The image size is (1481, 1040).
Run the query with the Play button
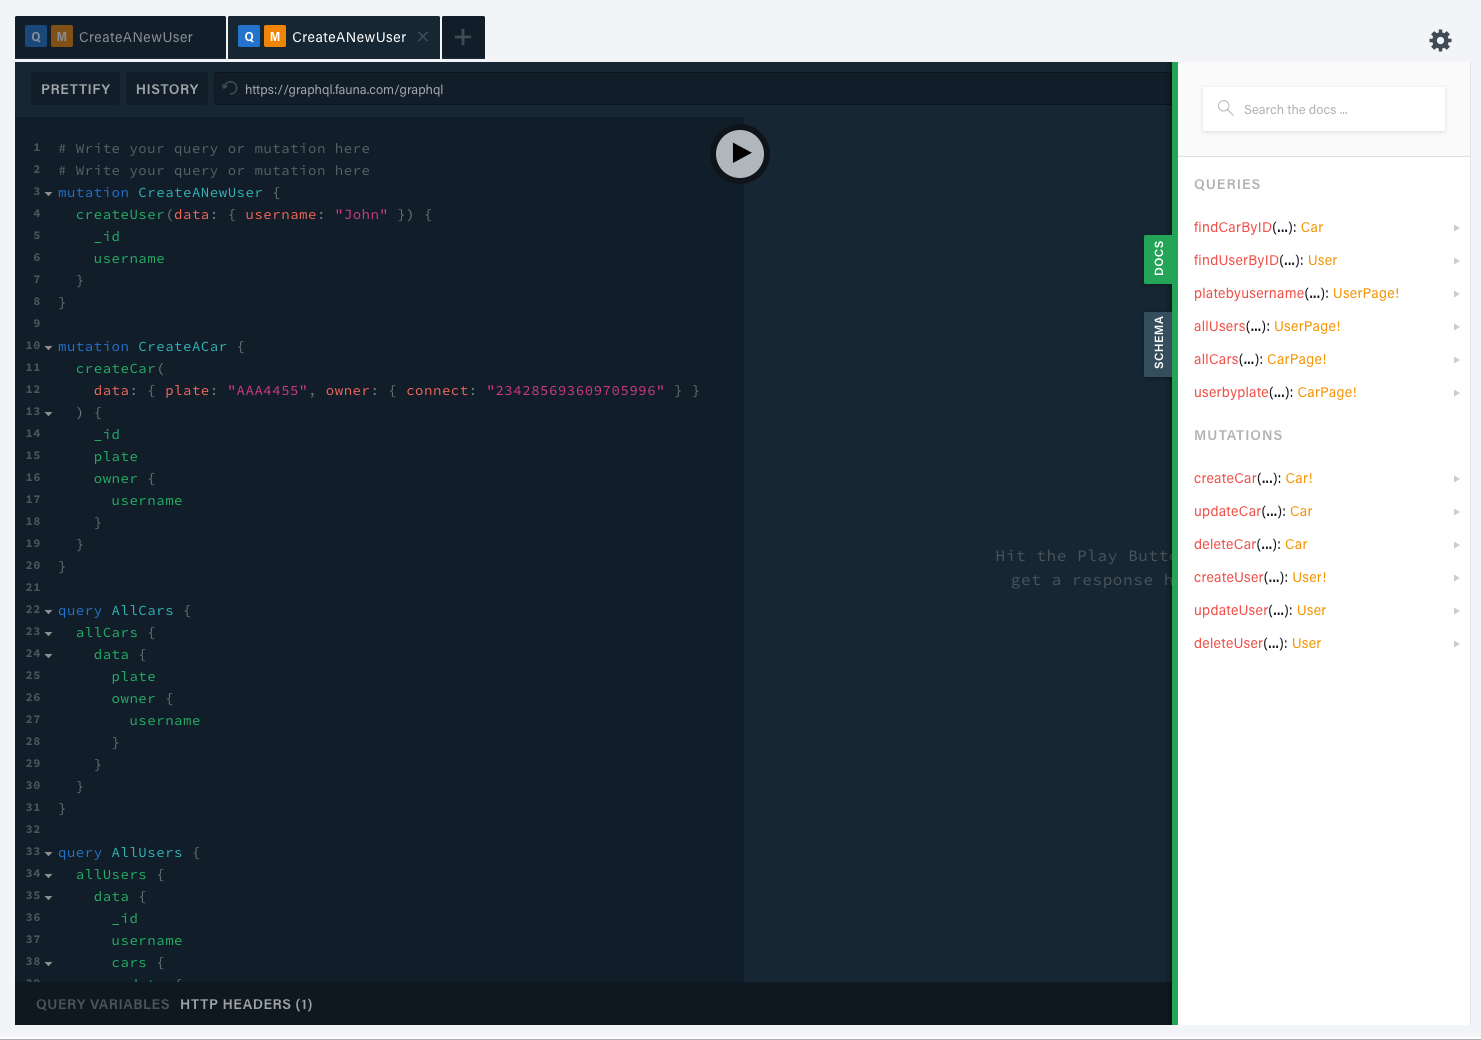click(x=740, y=154)
